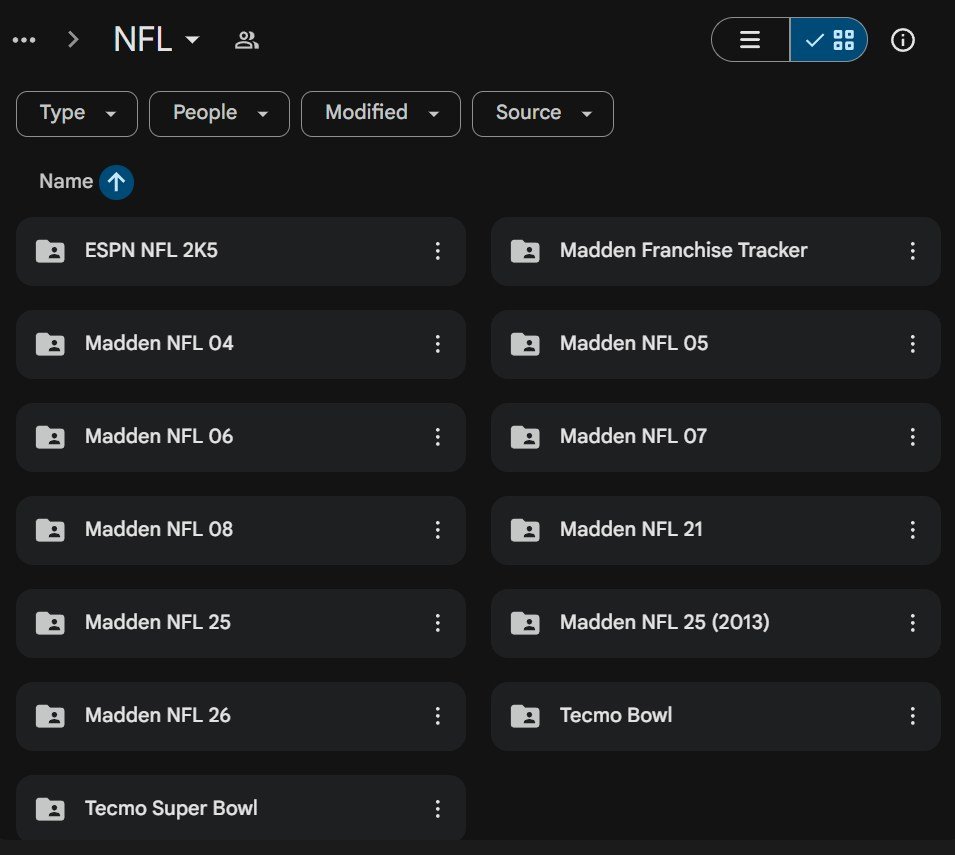Click the Name column sort label
The height and width of the screenshot is (855, 955).
pos(66,181)
